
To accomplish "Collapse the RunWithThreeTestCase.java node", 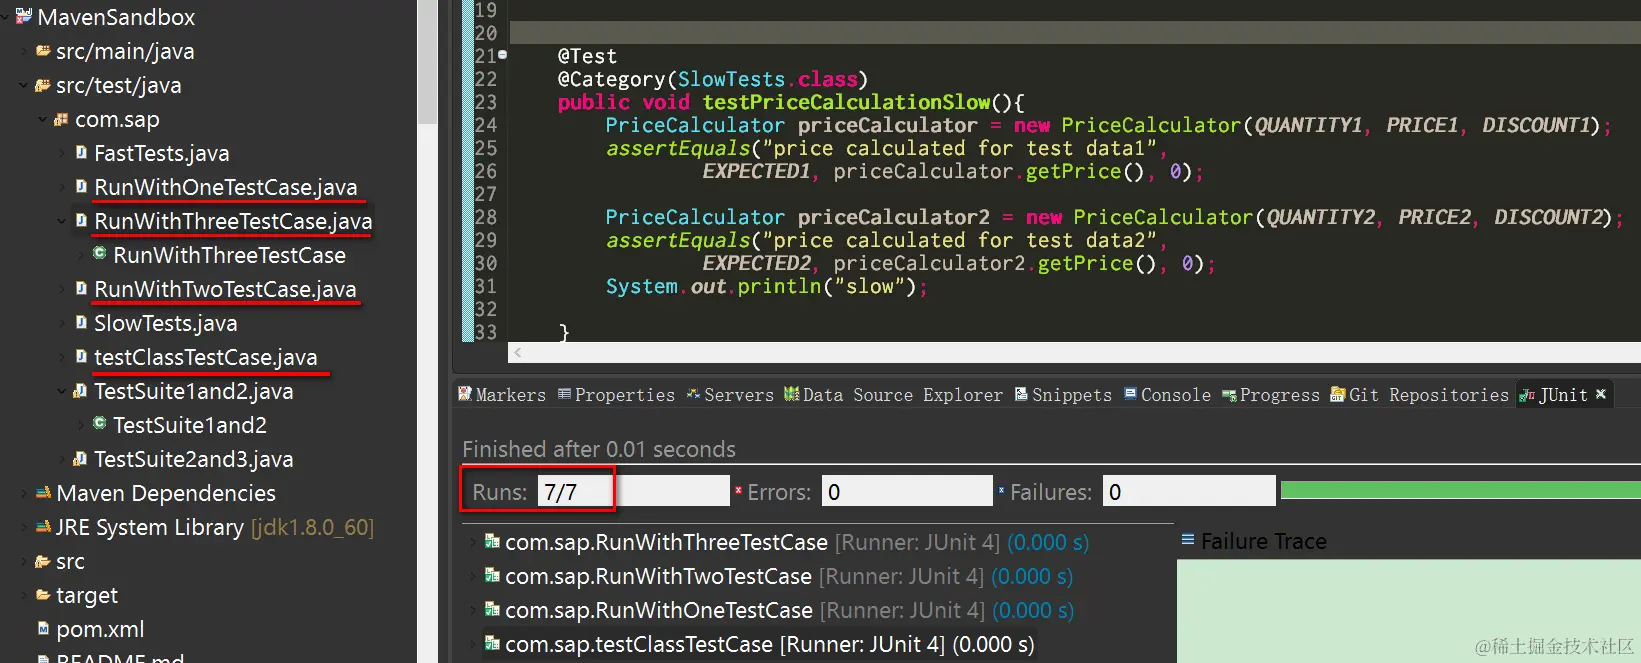I will coord(62,221).
